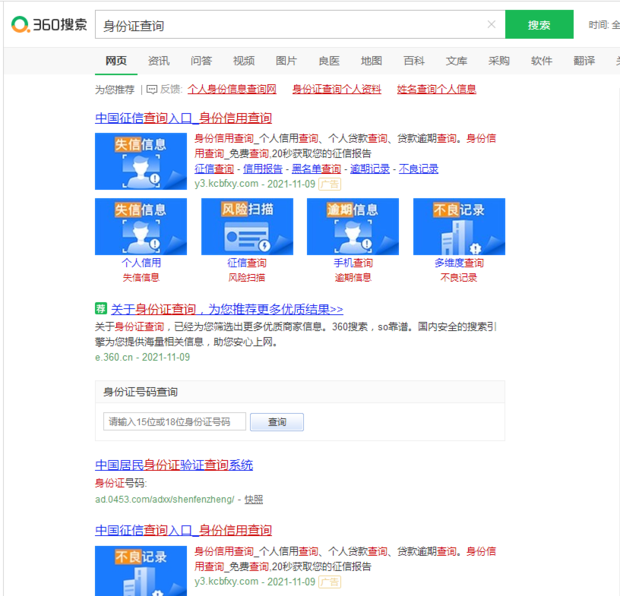Open 中国居民身份证验证查询系统 result
Screen dimensions: 620x596
174,465
